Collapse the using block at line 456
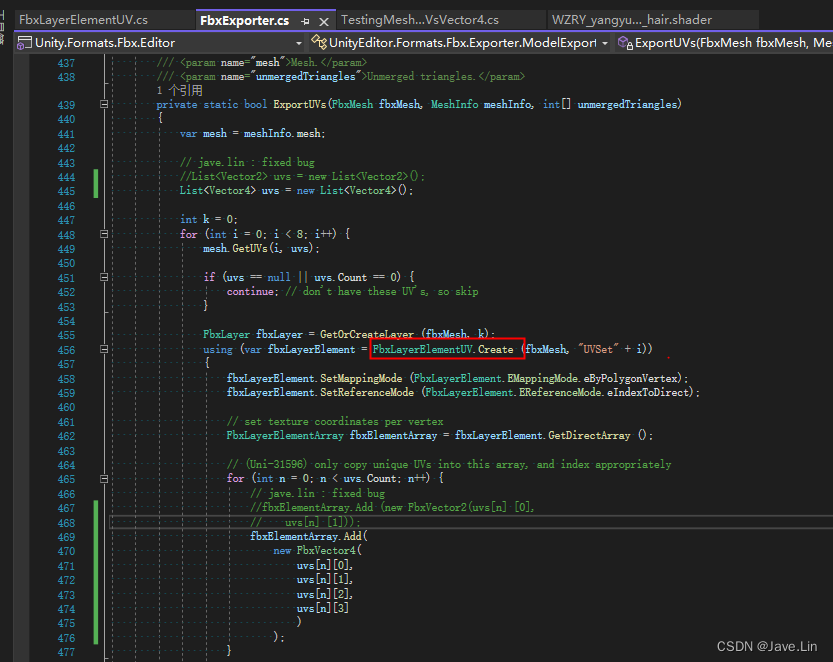This screenshot has height=662, width=833. (104, 349)
